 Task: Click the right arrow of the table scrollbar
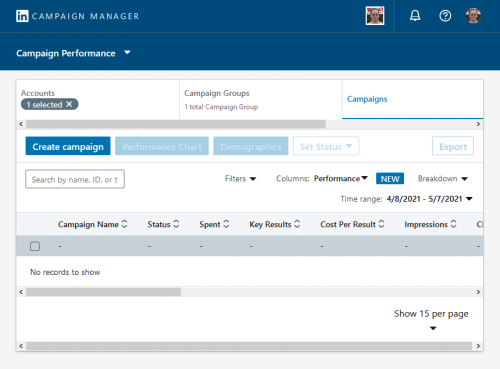point(478,292)
